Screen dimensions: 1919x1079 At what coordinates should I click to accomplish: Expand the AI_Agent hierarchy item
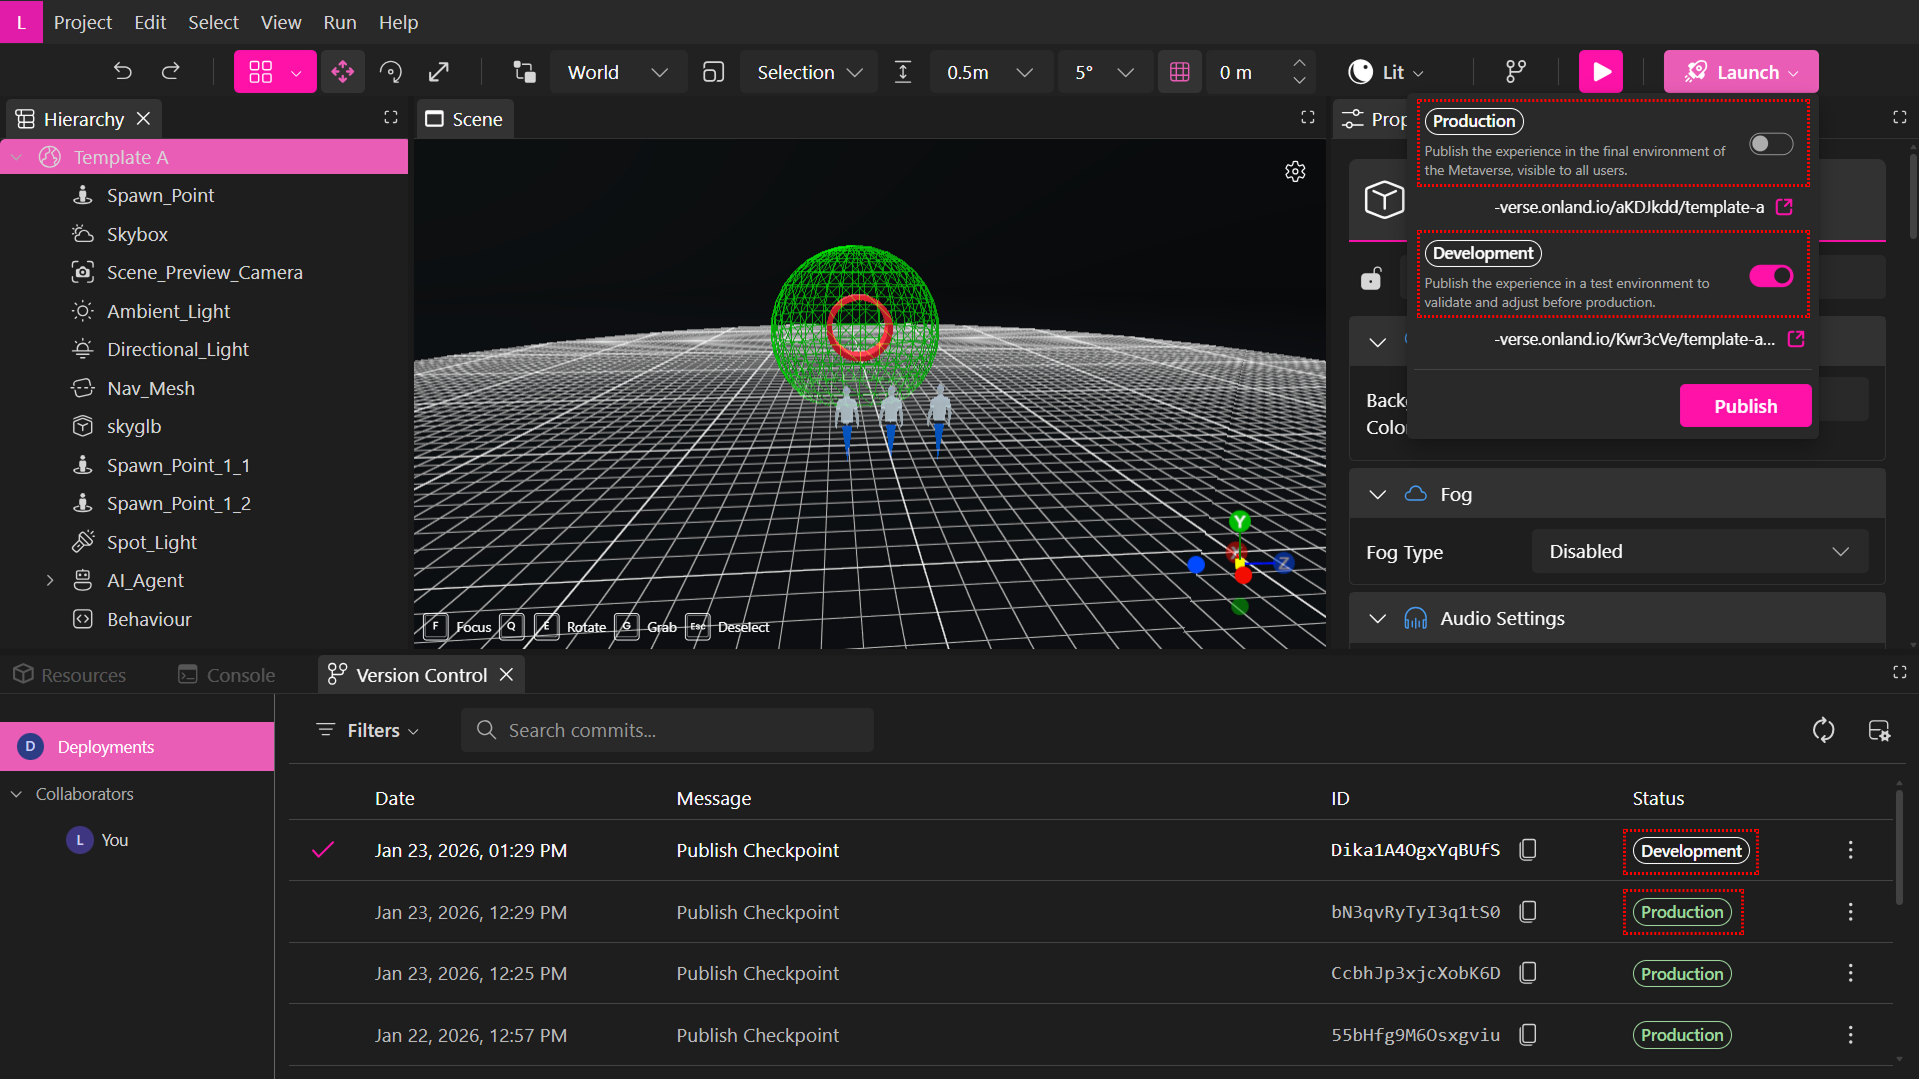click(x=50, y=581)
